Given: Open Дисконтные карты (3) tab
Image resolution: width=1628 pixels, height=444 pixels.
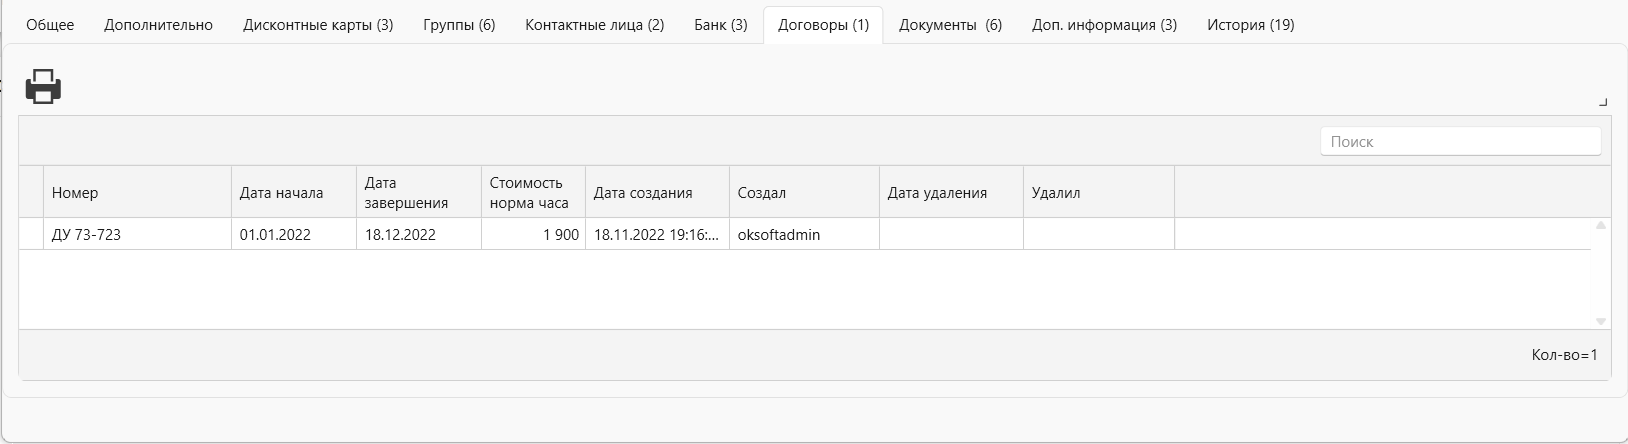Looking at the screenshot, I should point(318,25).
